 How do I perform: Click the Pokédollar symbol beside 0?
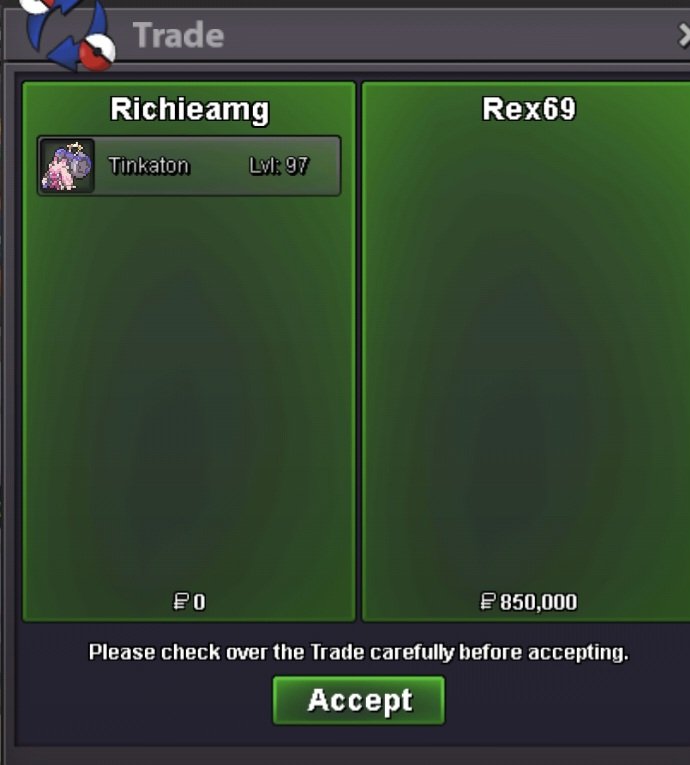coord(181,602)
